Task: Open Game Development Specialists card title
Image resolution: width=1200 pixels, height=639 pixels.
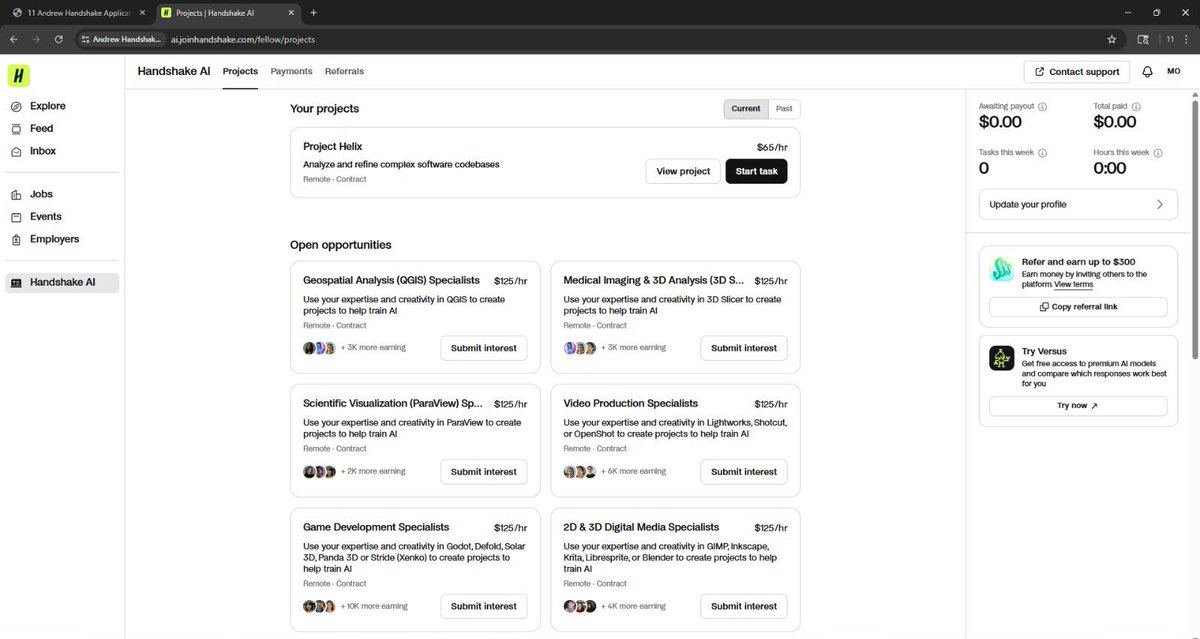Action: coord(376,527)
